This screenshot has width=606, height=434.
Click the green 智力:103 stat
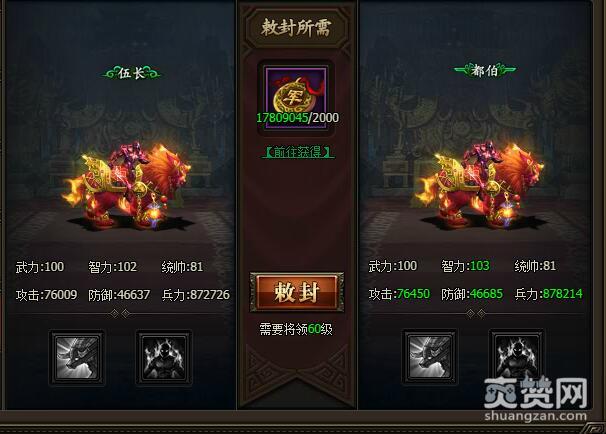(465, 266)
